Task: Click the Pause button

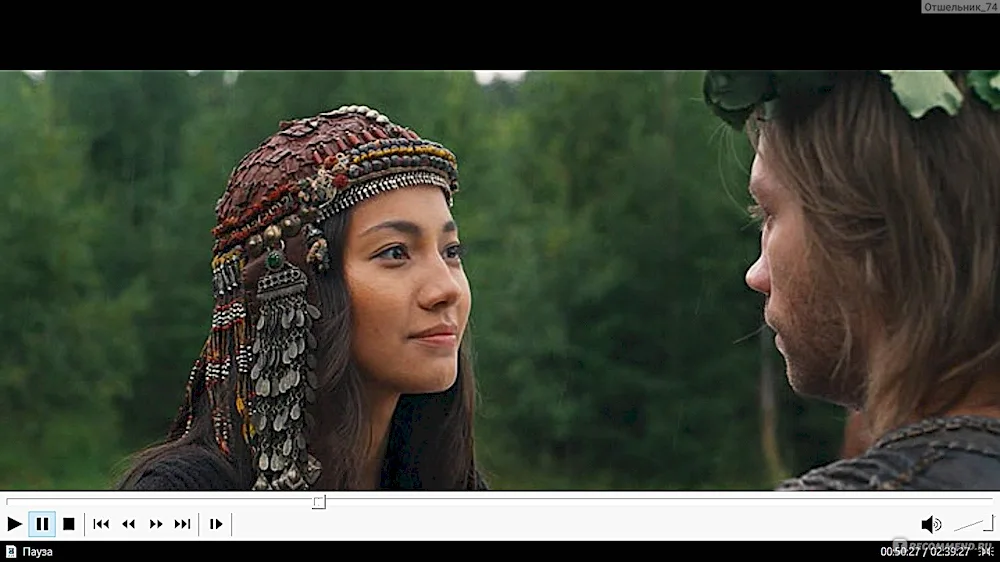Action: tap(42, 524)
